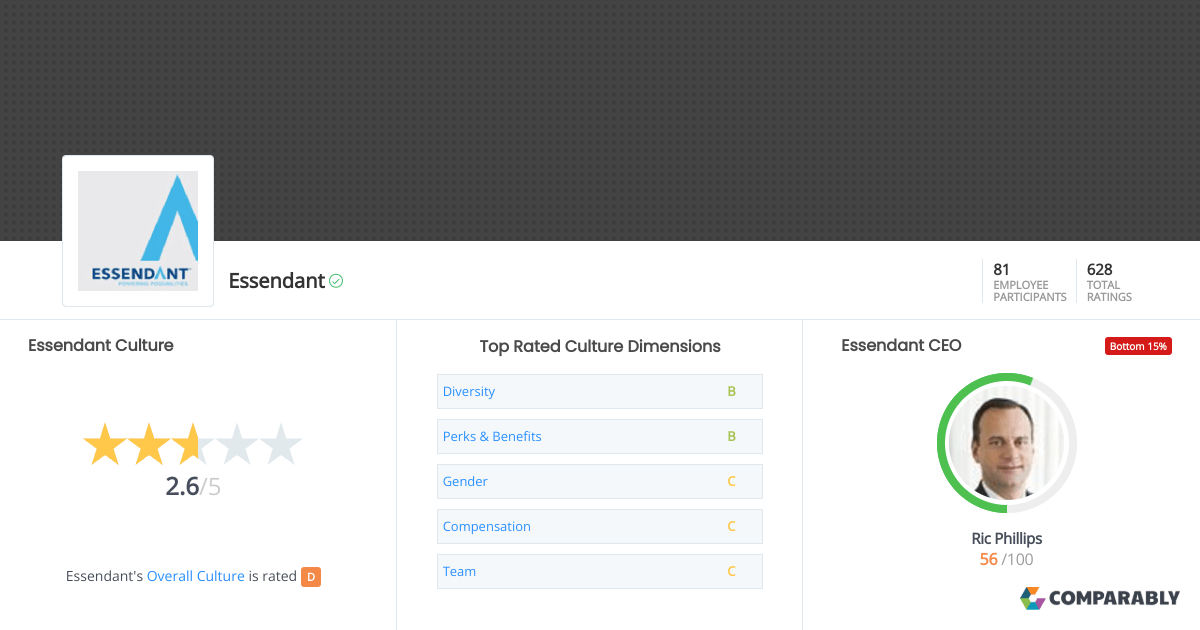
Task: Open the Essendant company name heading
Action: point(277,281)
